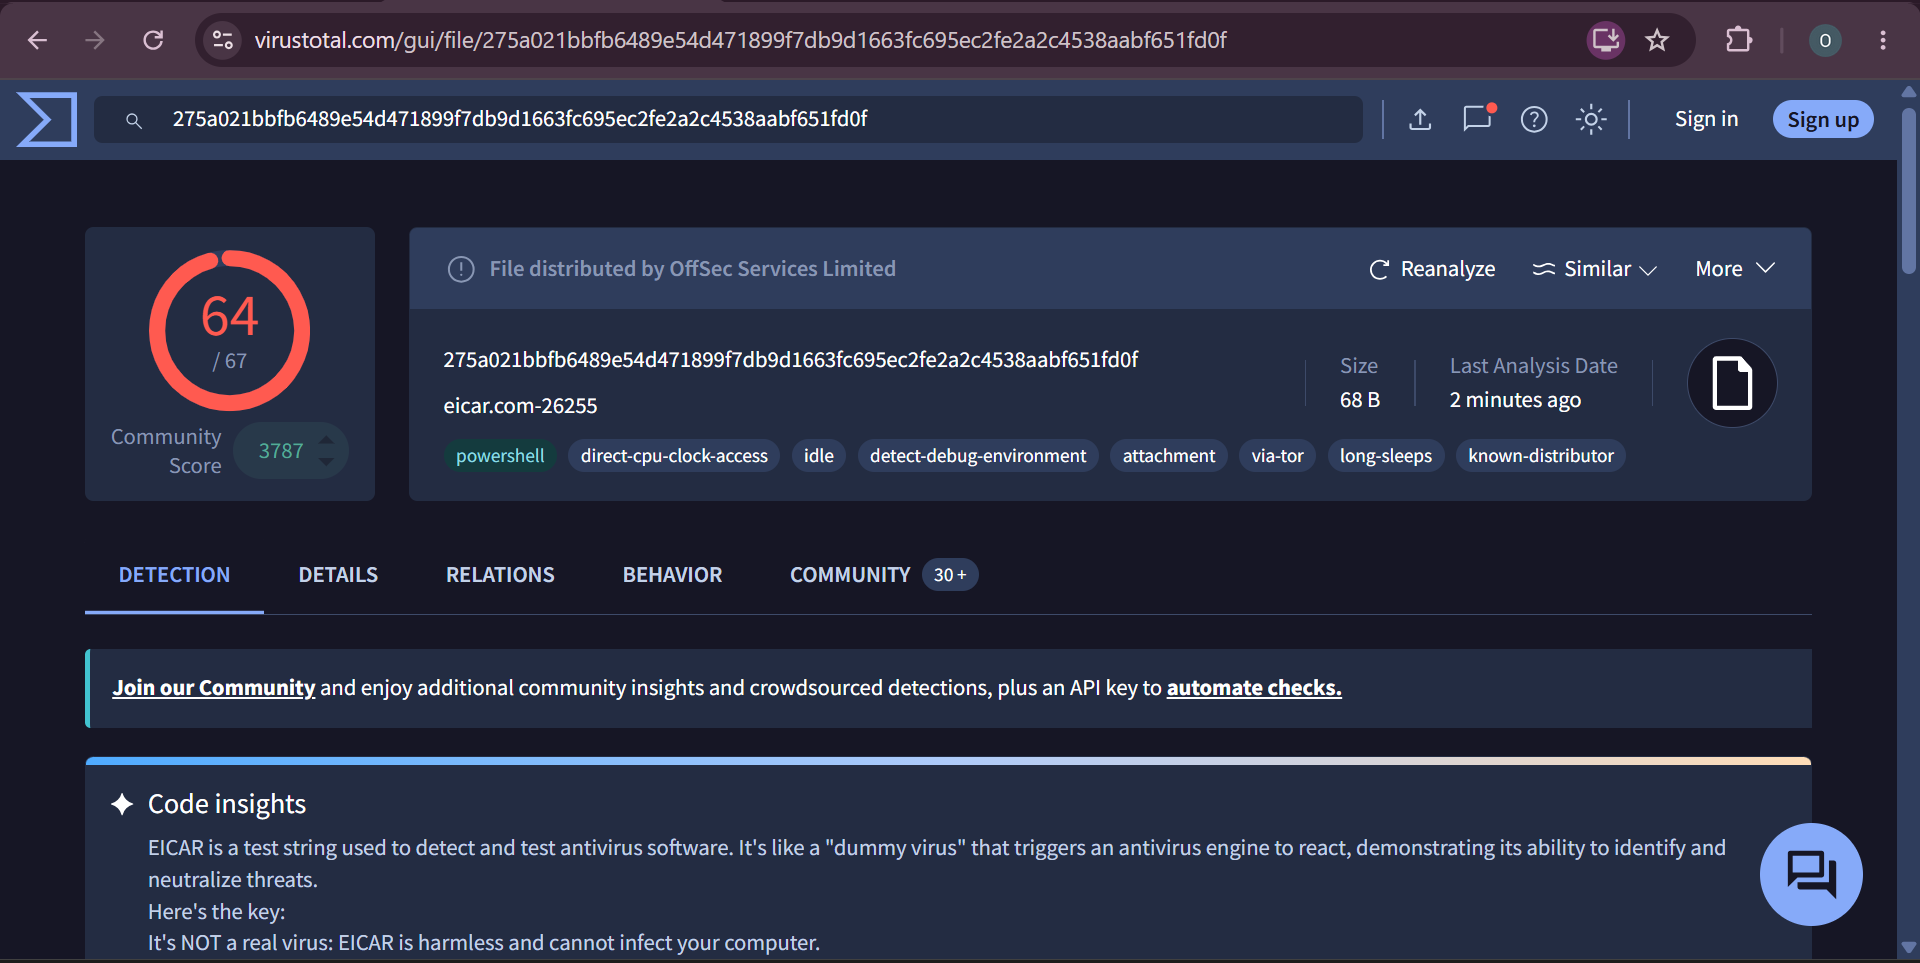Screen dimensions: 1920x963
Task: Open the browser extensions puzzle icon
Action: [x=1739, y=40]
